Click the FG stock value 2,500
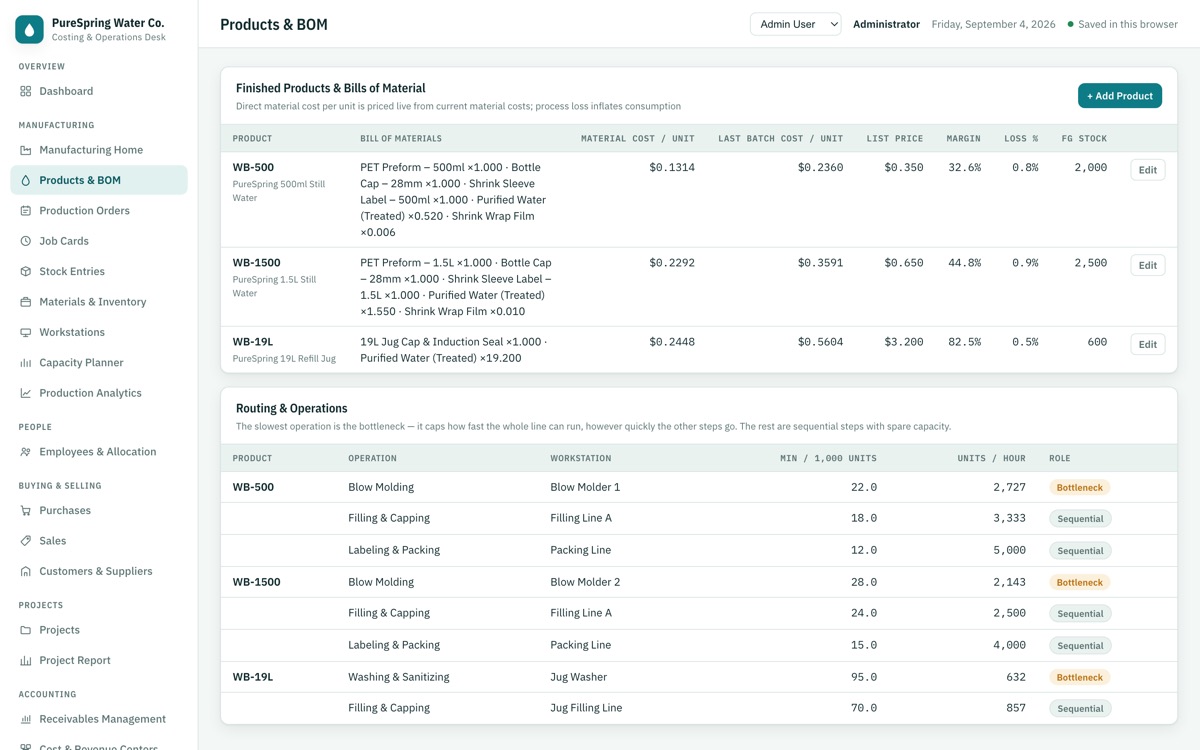This screenshot has height=750, width=1200. point(1091,263)
